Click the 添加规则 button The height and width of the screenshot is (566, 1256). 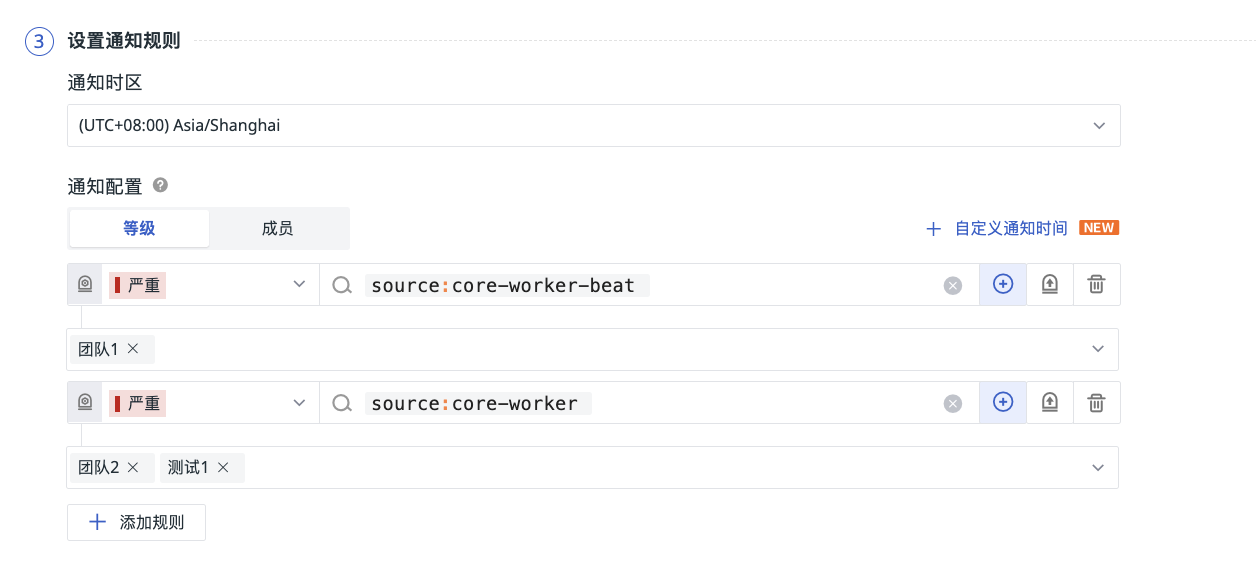137,522
